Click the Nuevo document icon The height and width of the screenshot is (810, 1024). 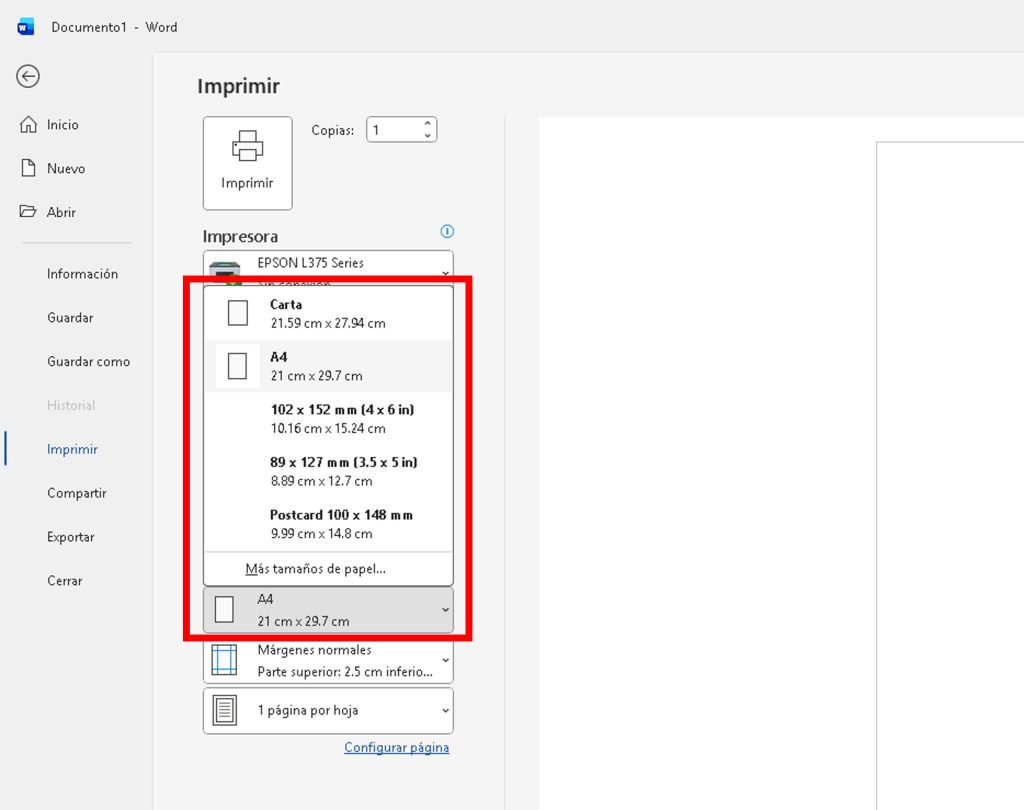pos(29,168)
